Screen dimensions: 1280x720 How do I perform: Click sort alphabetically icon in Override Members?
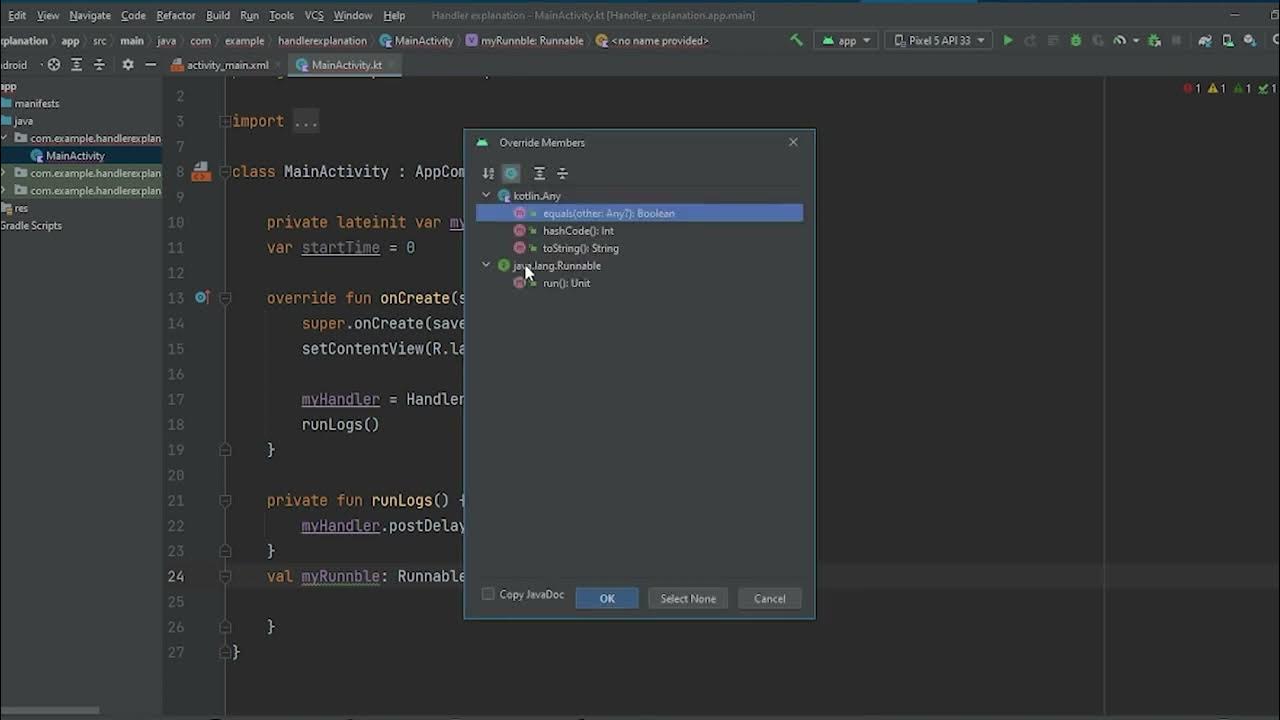click(488, 173)
